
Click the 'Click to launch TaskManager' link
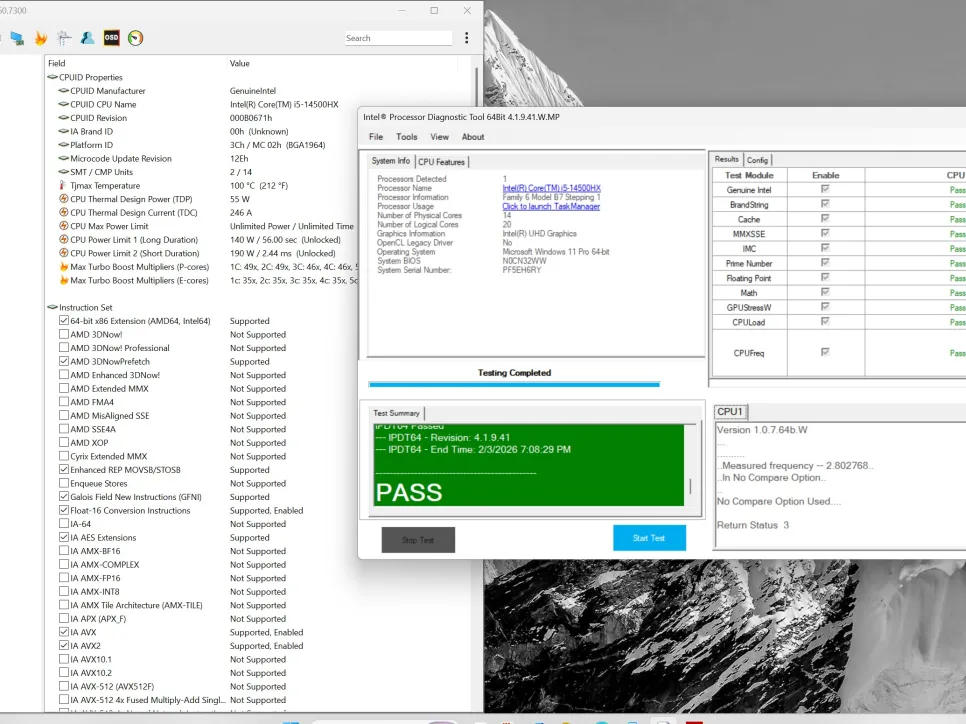tap(551, 207)
